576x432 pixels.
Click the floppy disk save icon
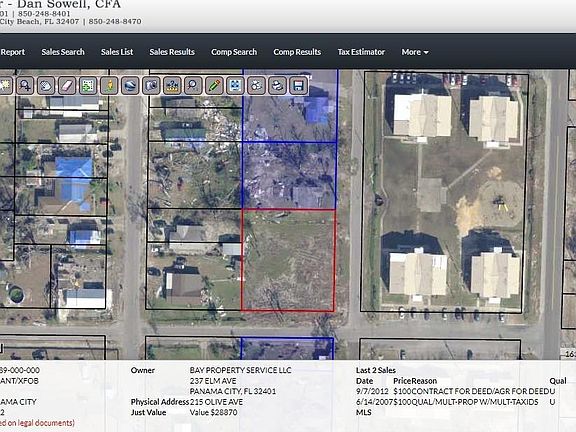click(299, 86)
